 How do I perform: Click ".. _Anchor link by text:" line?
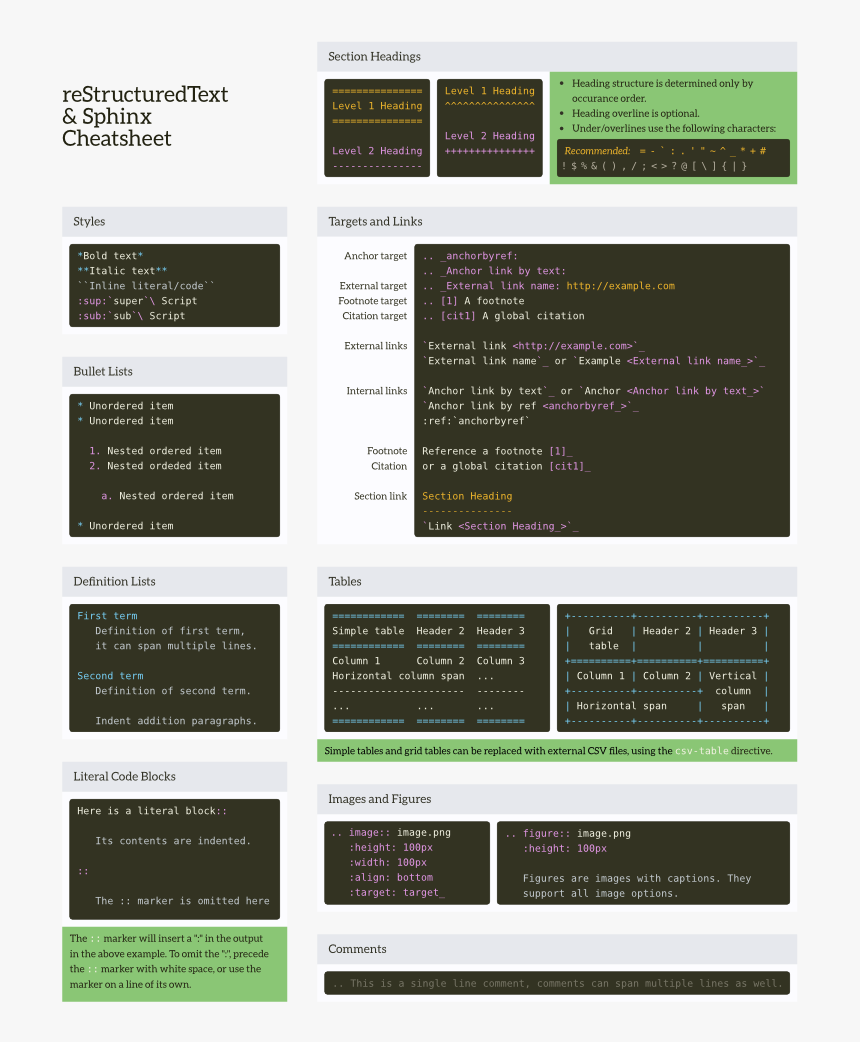click(x=494, y=271)
